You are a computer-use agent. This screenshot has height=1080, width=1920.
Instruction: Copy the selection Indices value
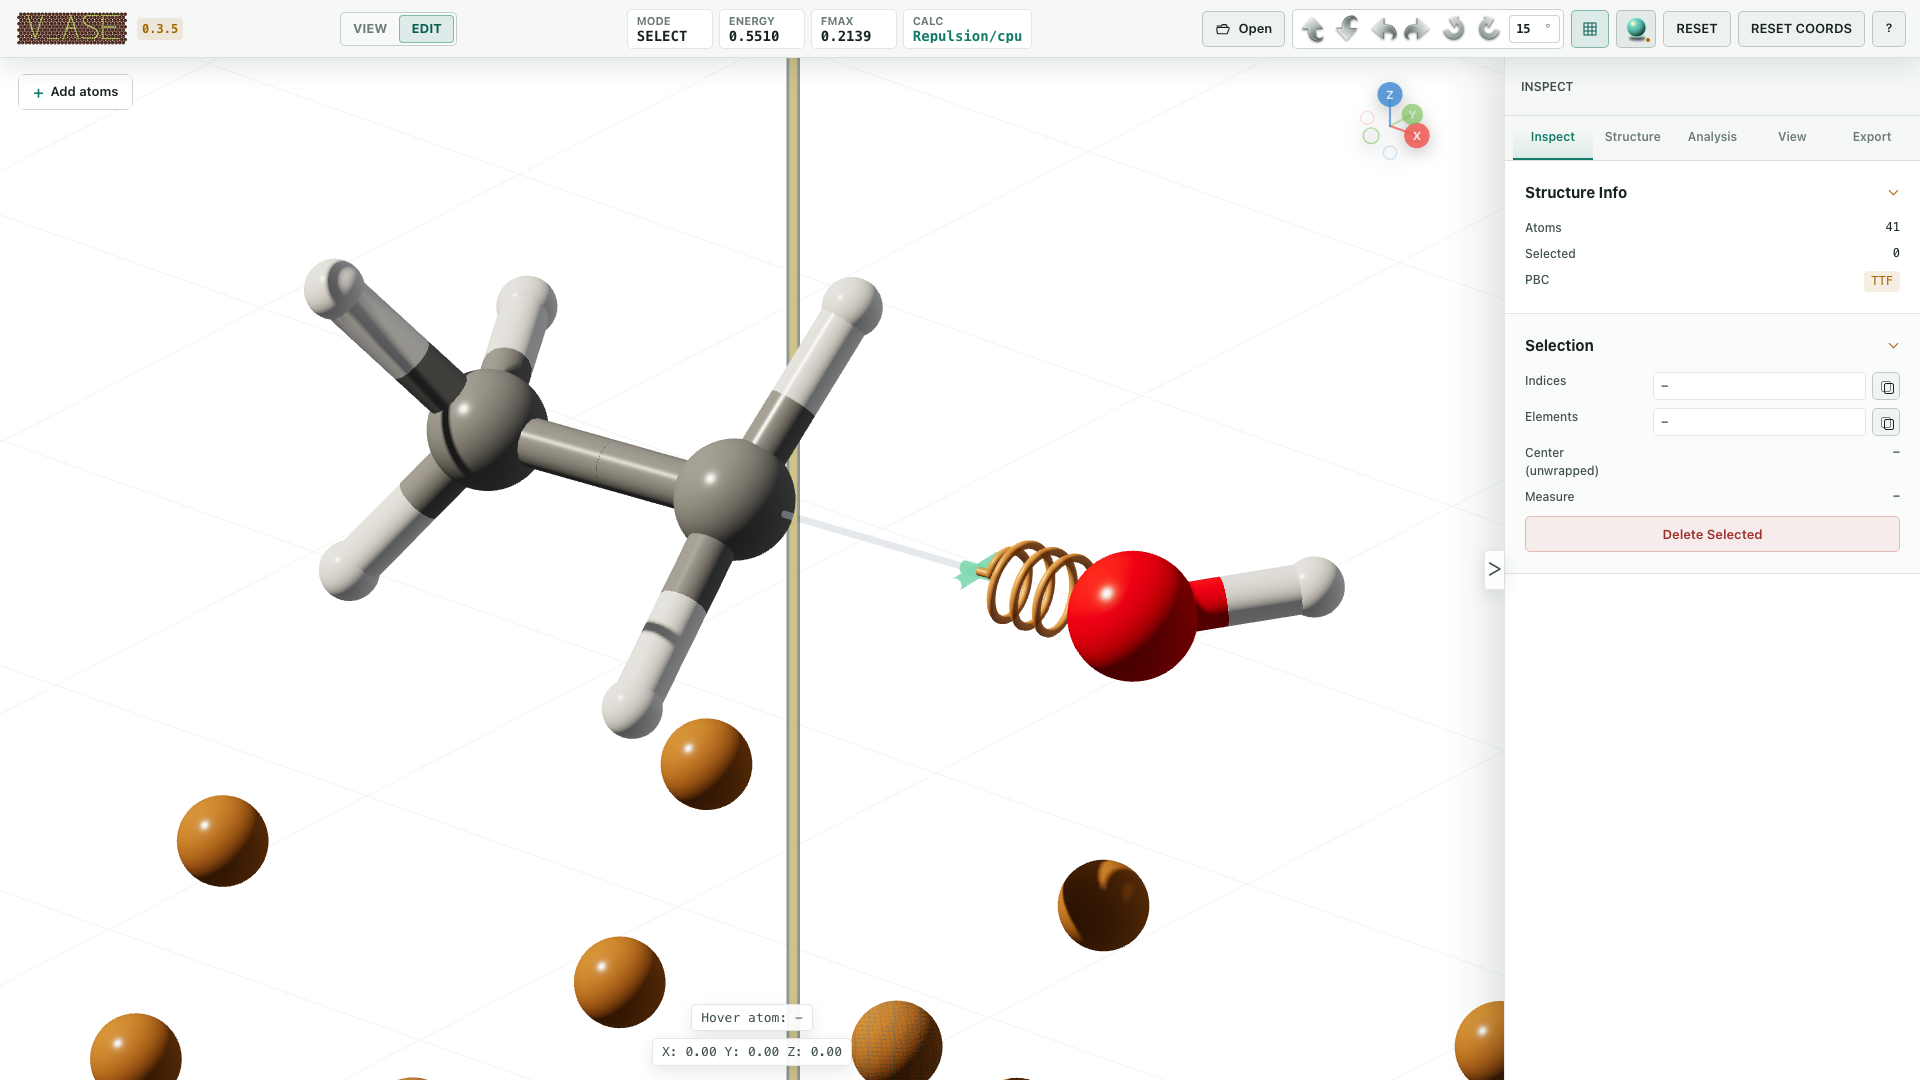(x=1886, y=387)
